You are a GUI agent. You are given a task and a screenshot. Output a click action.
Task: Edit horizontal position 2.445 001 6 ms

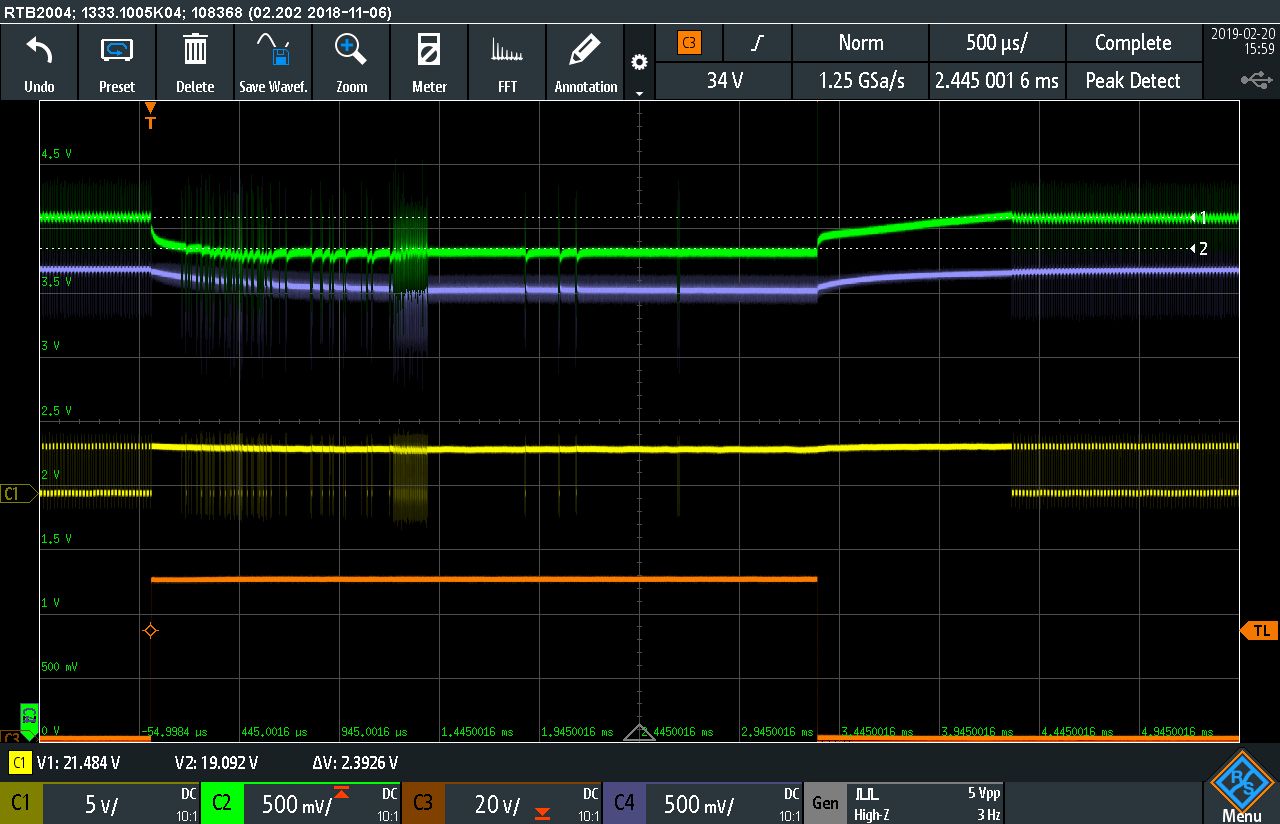[997, 81]
